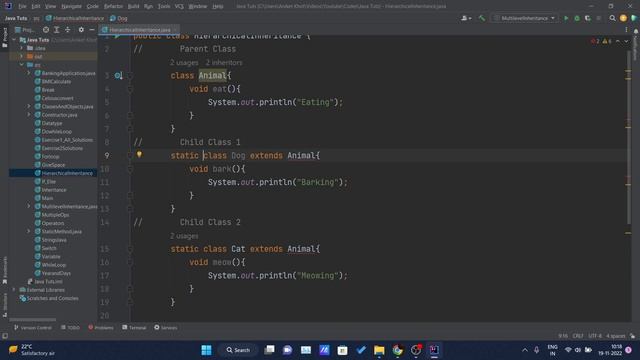Open the Build menu
This screenshot has width=640, height=360.
133,6
